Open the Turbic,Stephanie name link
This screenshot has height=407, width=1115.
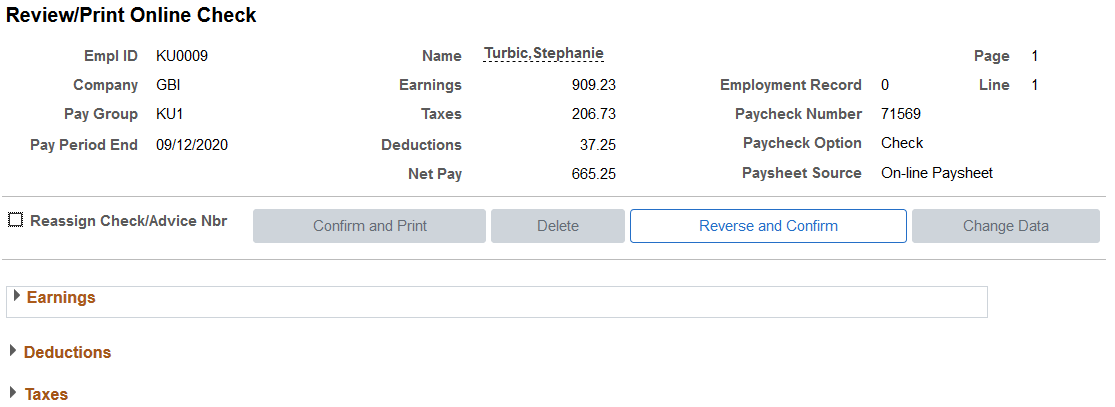(x=543, y=53)
